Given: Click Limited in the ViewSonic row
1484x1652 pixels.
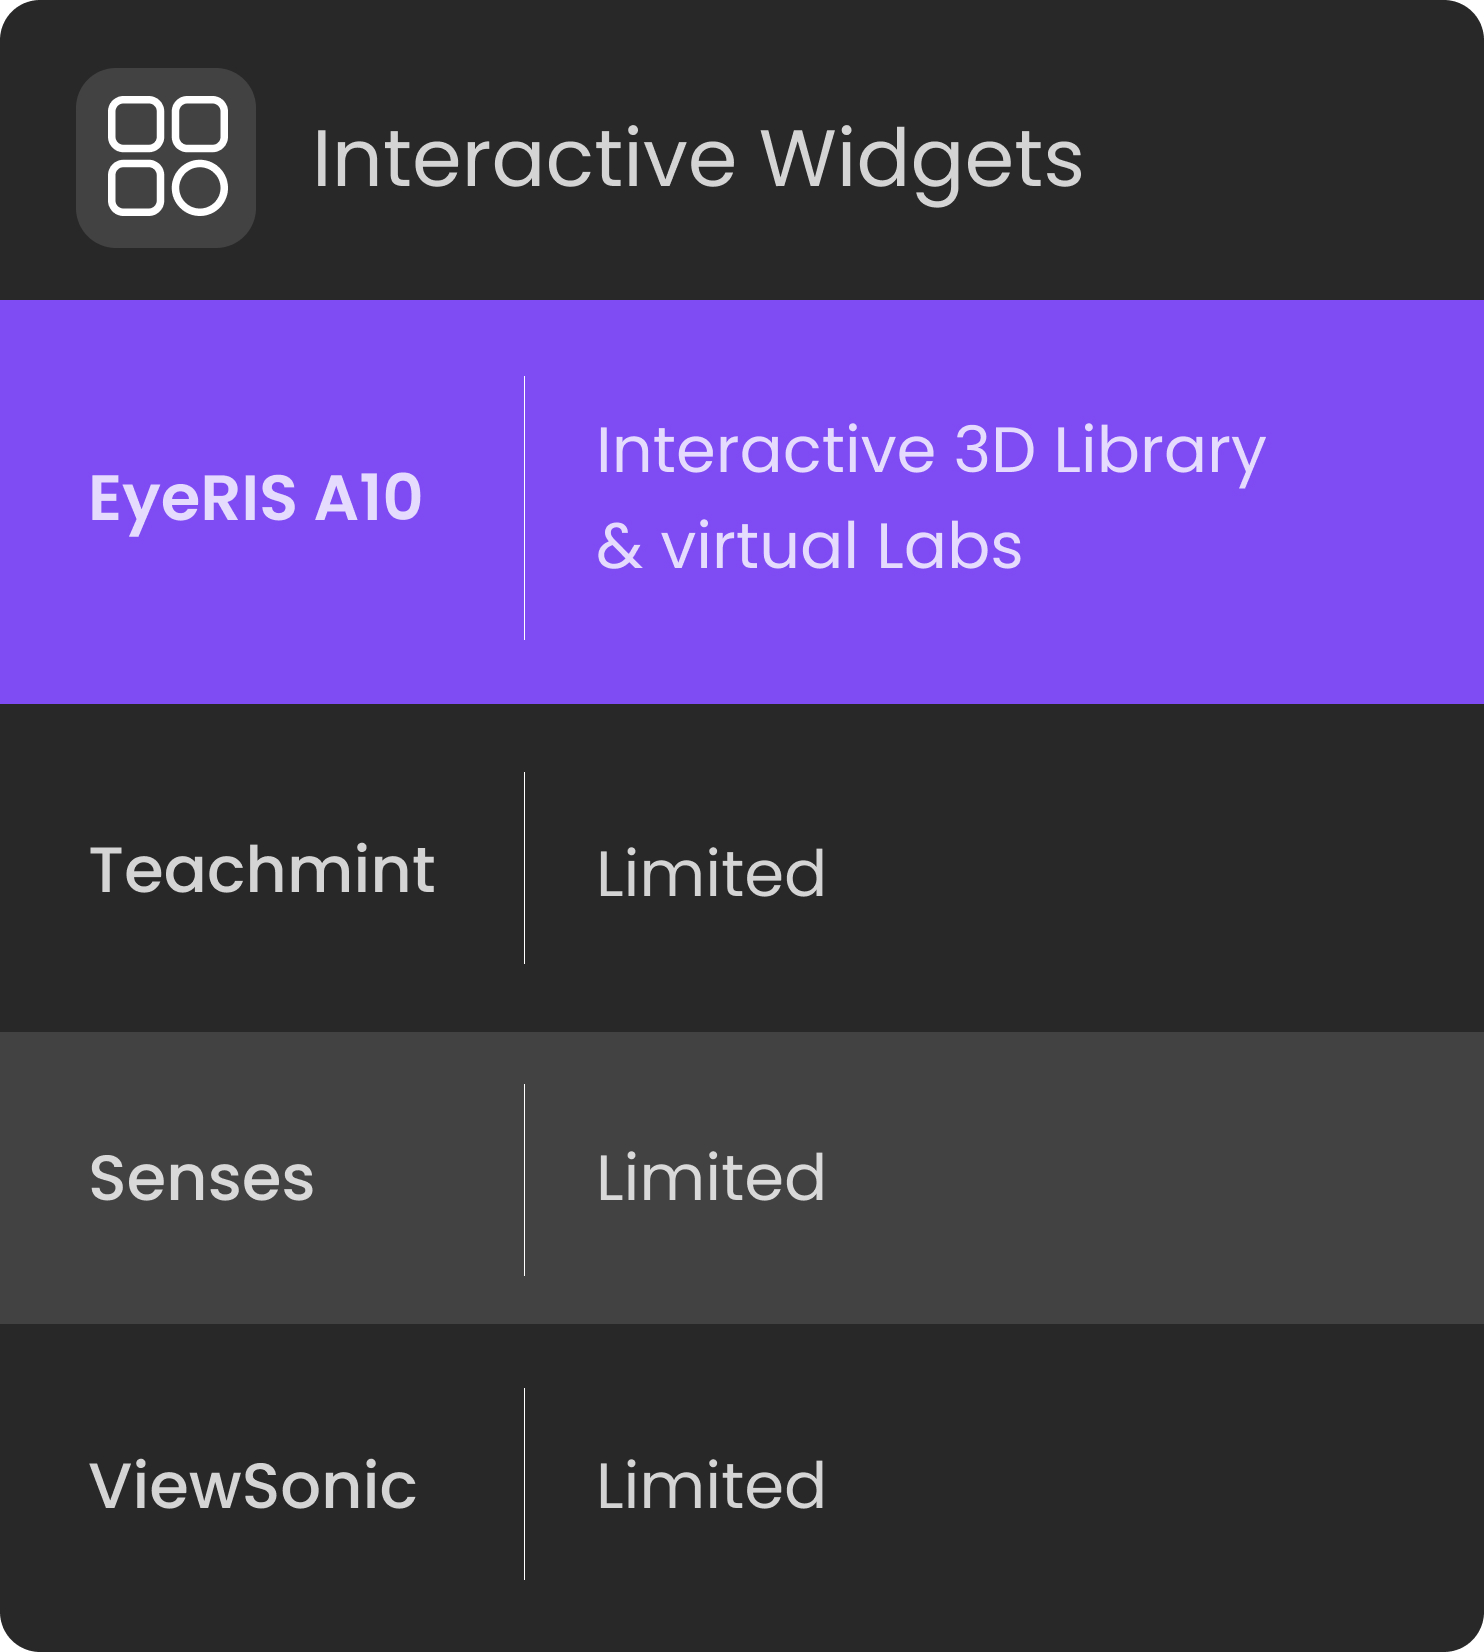Looking at the screenshot, I should [711, 1485].
